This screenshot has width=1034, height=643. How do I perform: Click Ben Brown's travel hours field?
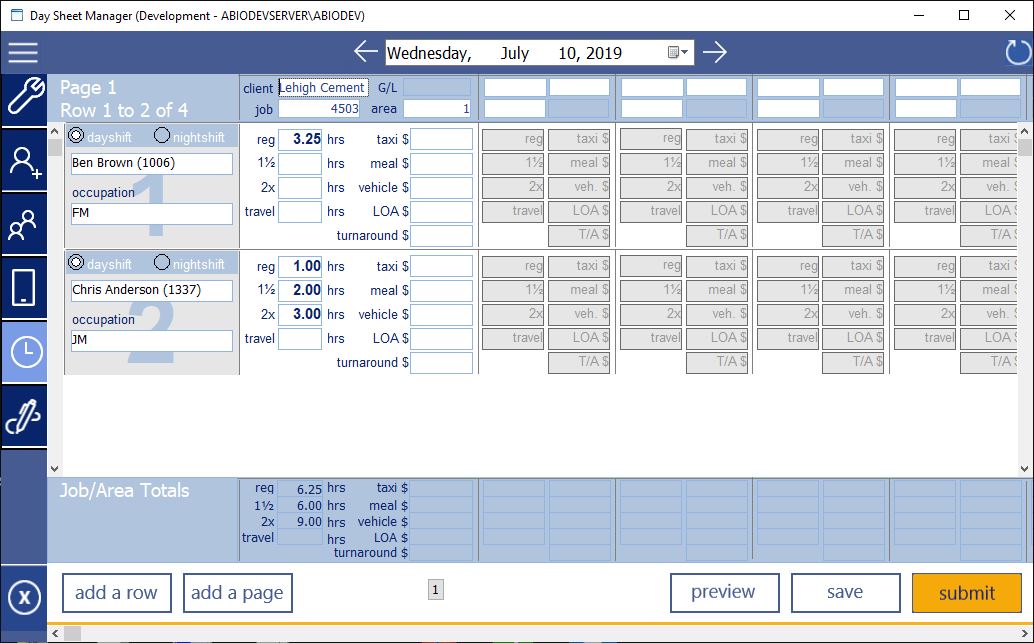(x=300, y=212)
